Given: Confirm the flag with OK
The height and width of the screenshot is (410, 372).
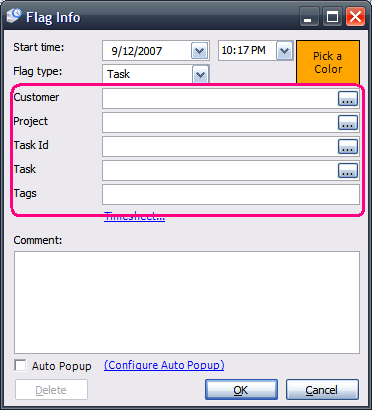Looking at the screenshot, I should pyautogui.click(x=241, y=390).
